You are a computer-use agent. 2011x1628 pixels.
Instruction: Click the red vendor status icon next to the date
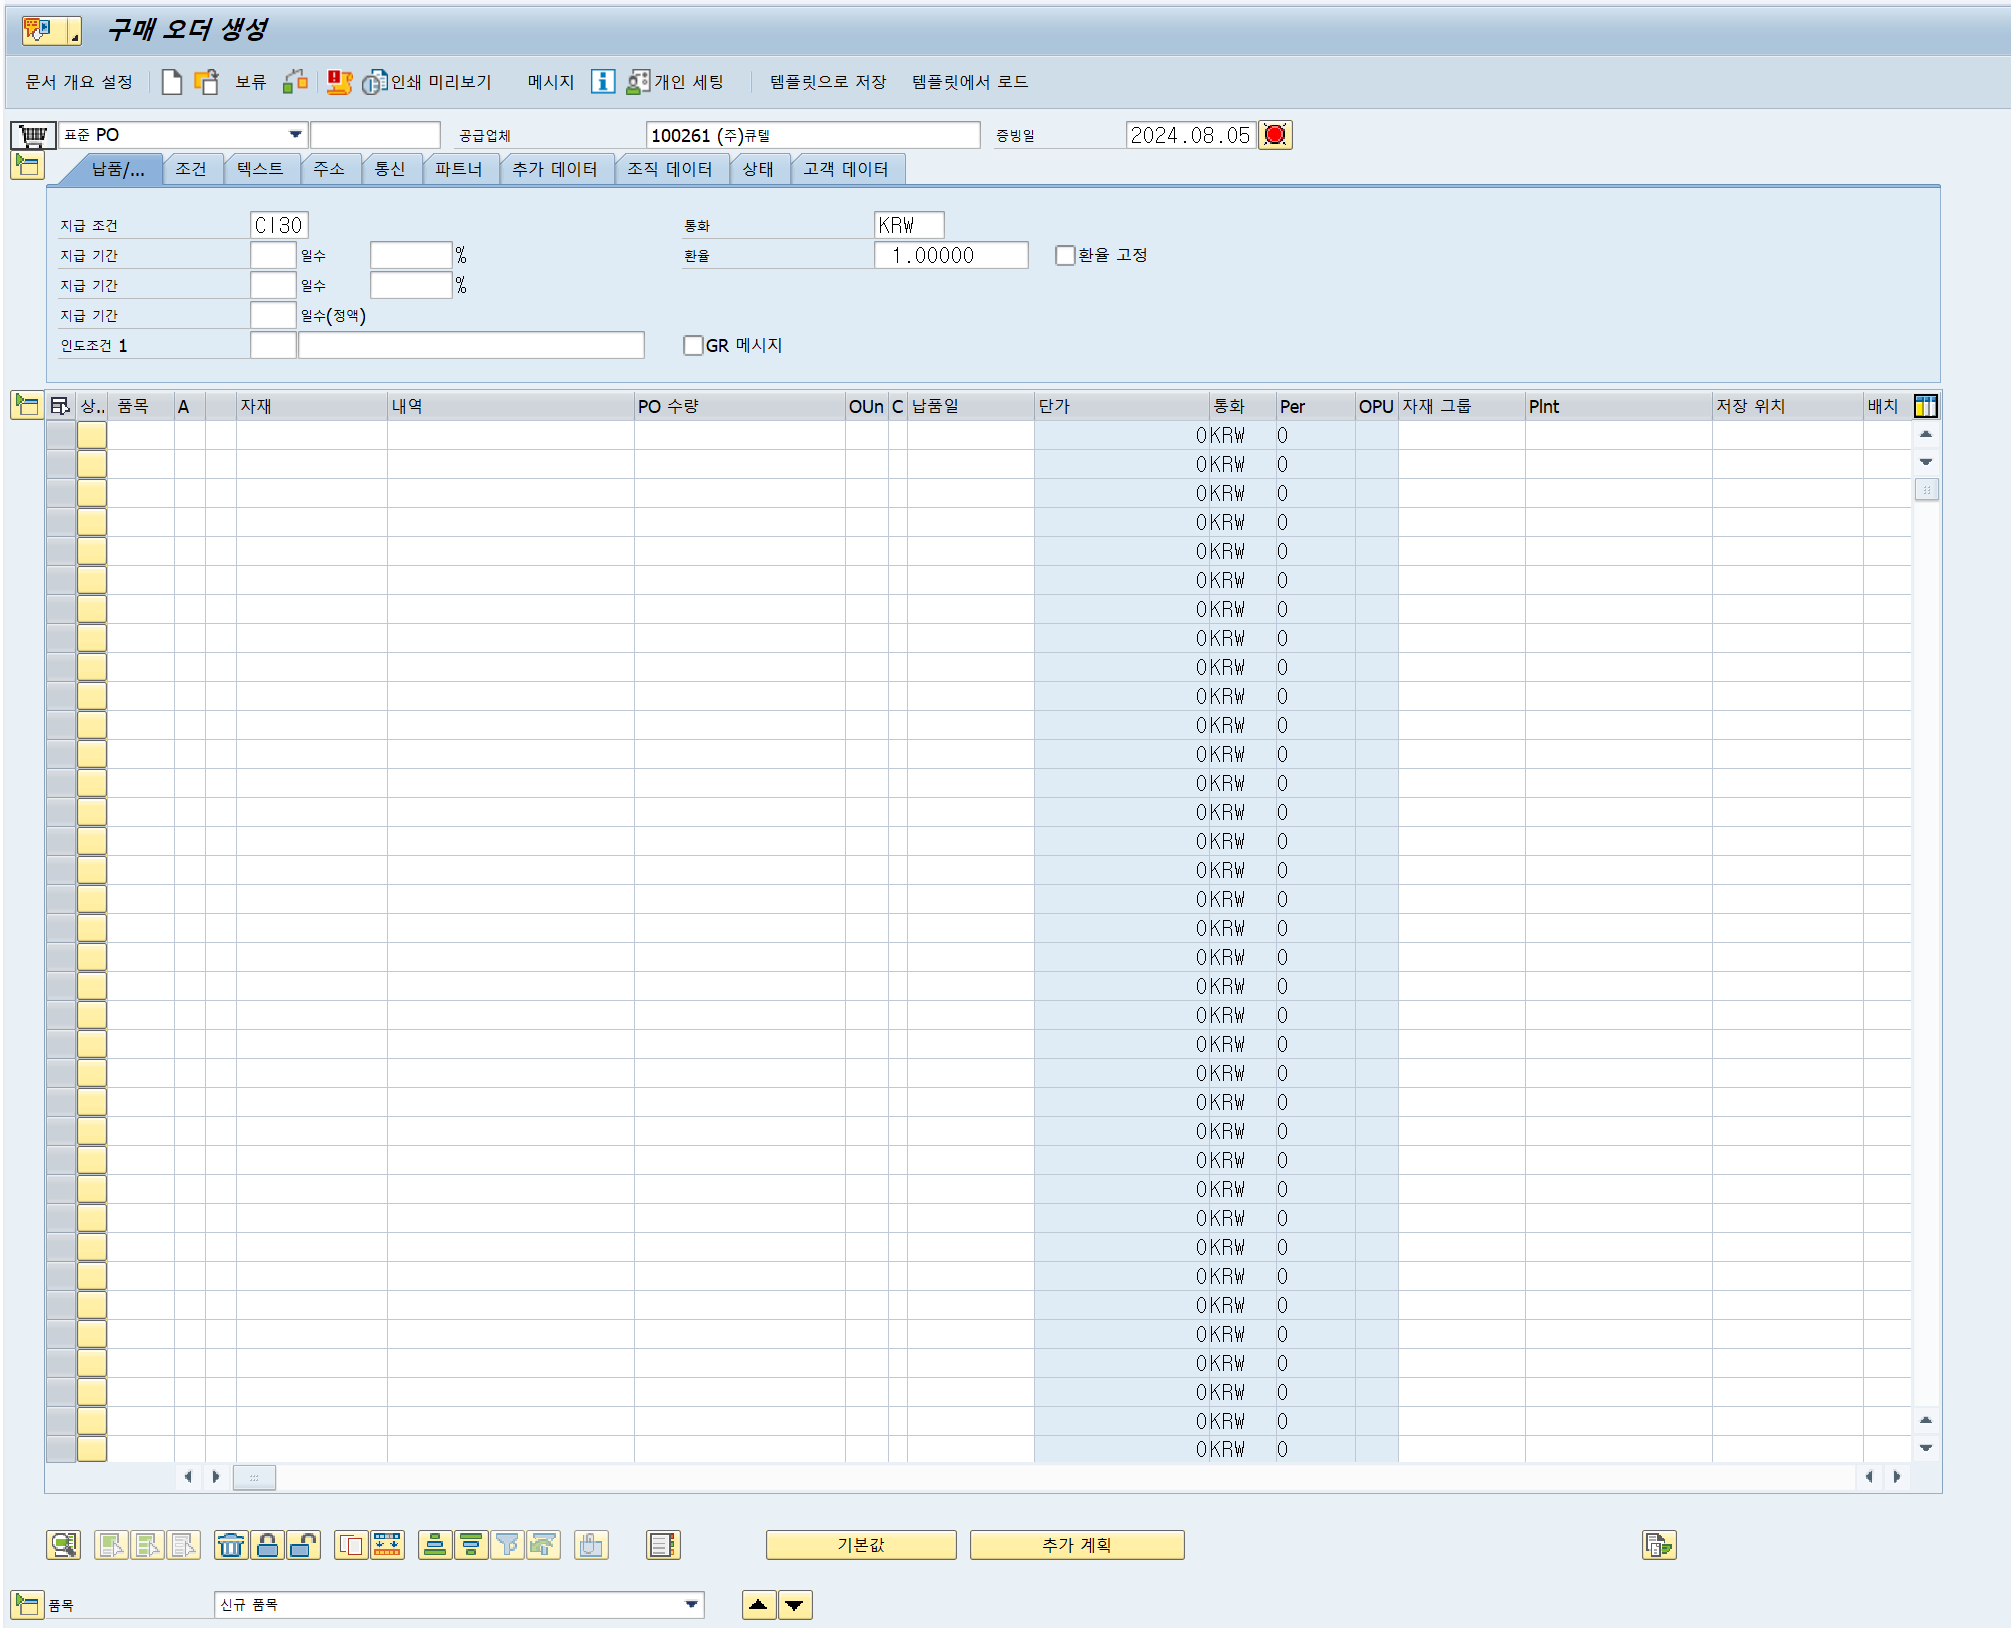click(x=1275, y=135)
